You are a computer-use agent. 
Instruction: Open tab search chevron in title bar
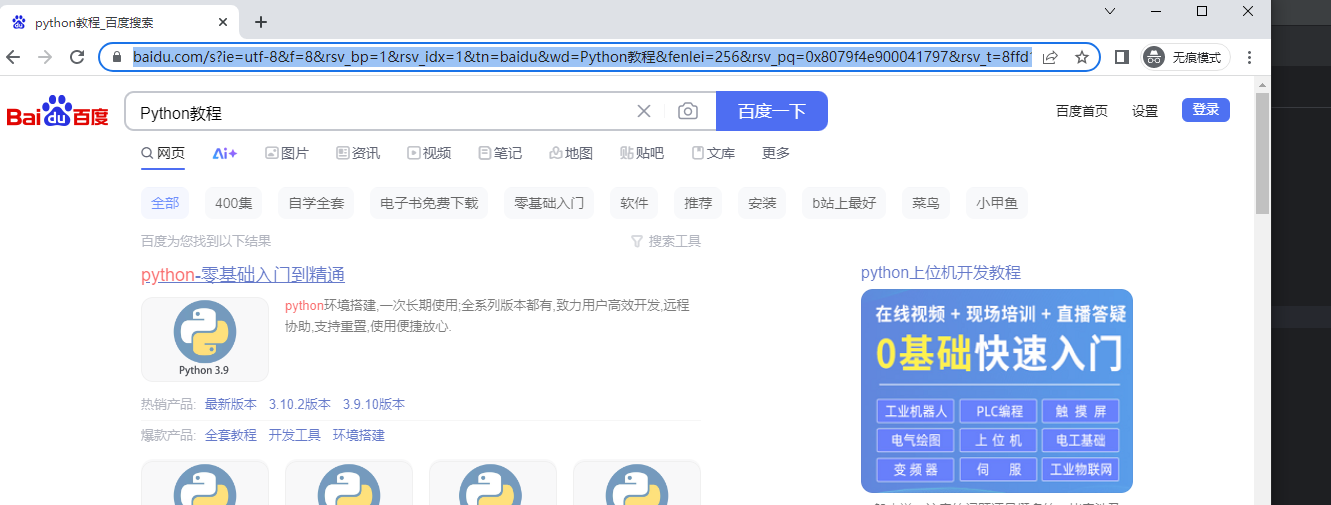point(1110,11)
